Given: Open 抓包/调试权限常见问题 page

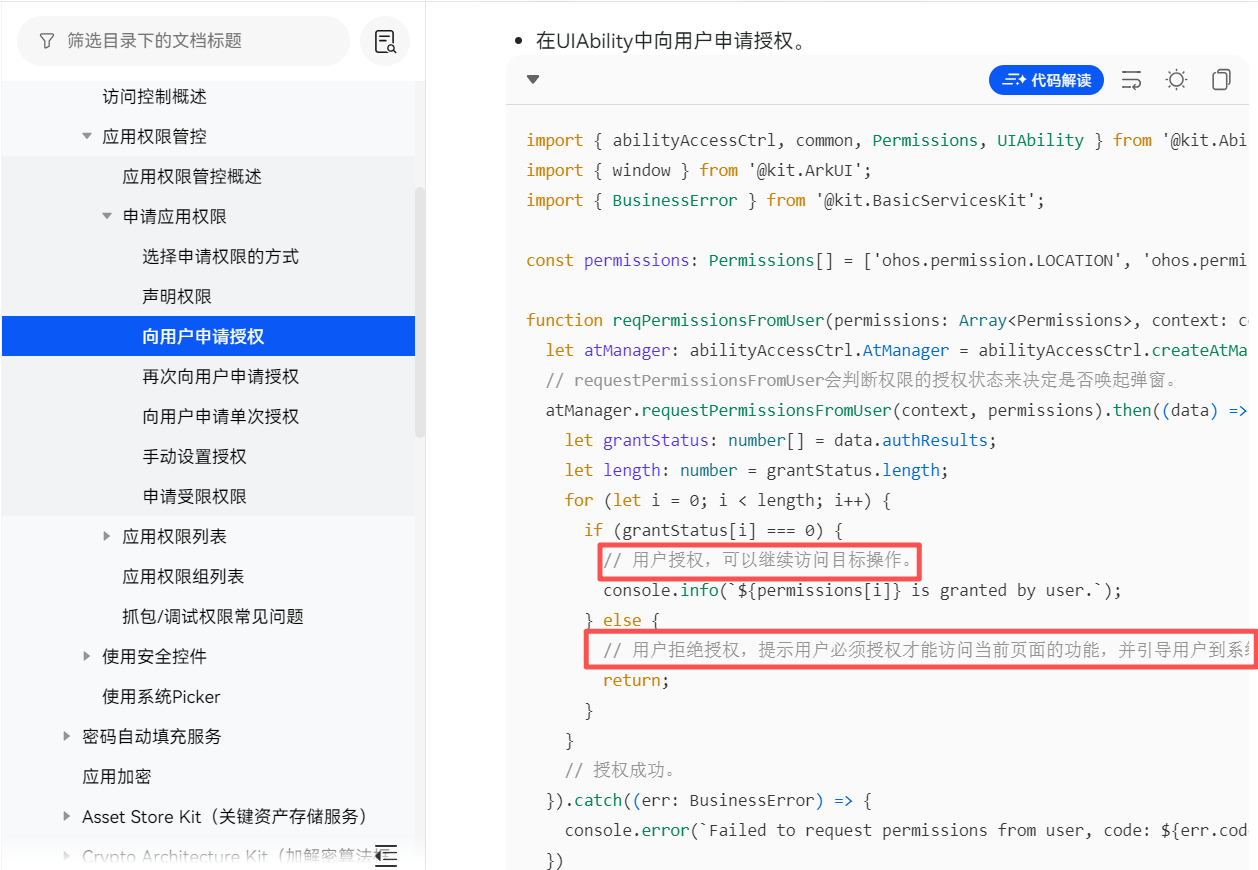Looking at the screenshot, I should 212,617.
